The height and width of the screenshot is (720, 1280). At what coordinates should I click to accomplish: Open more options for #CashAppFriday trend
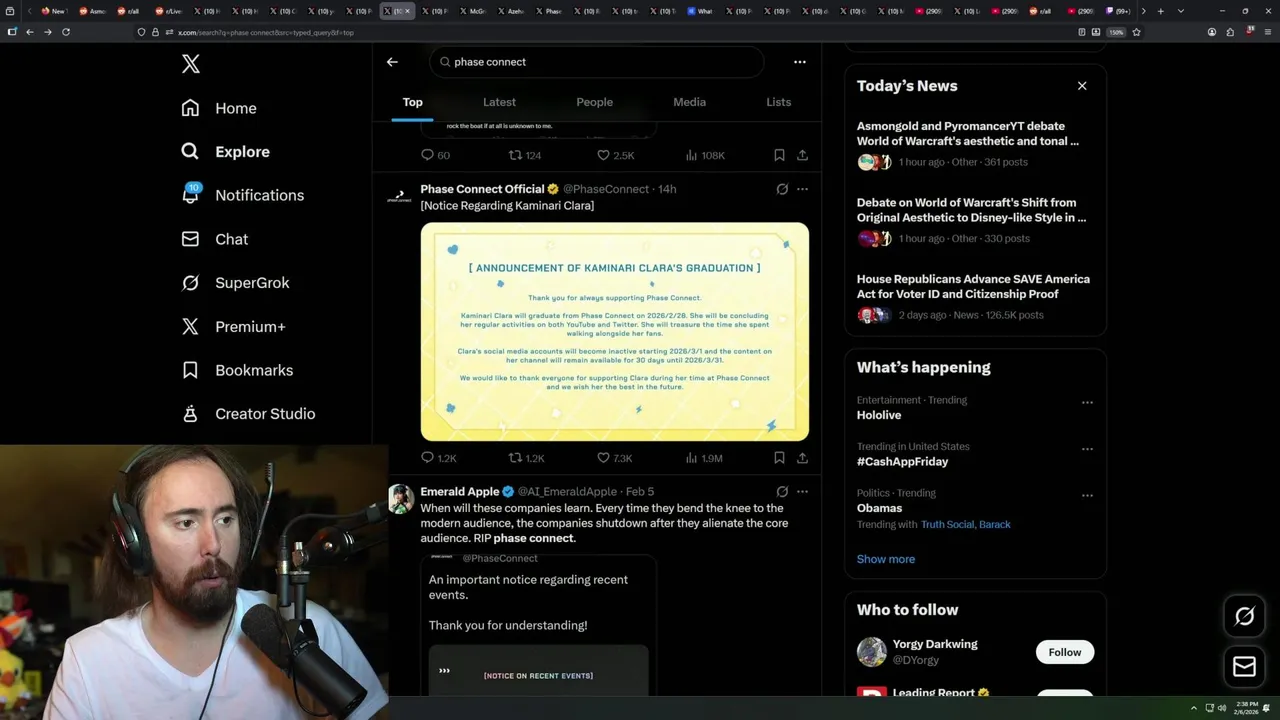(1087, 449)
